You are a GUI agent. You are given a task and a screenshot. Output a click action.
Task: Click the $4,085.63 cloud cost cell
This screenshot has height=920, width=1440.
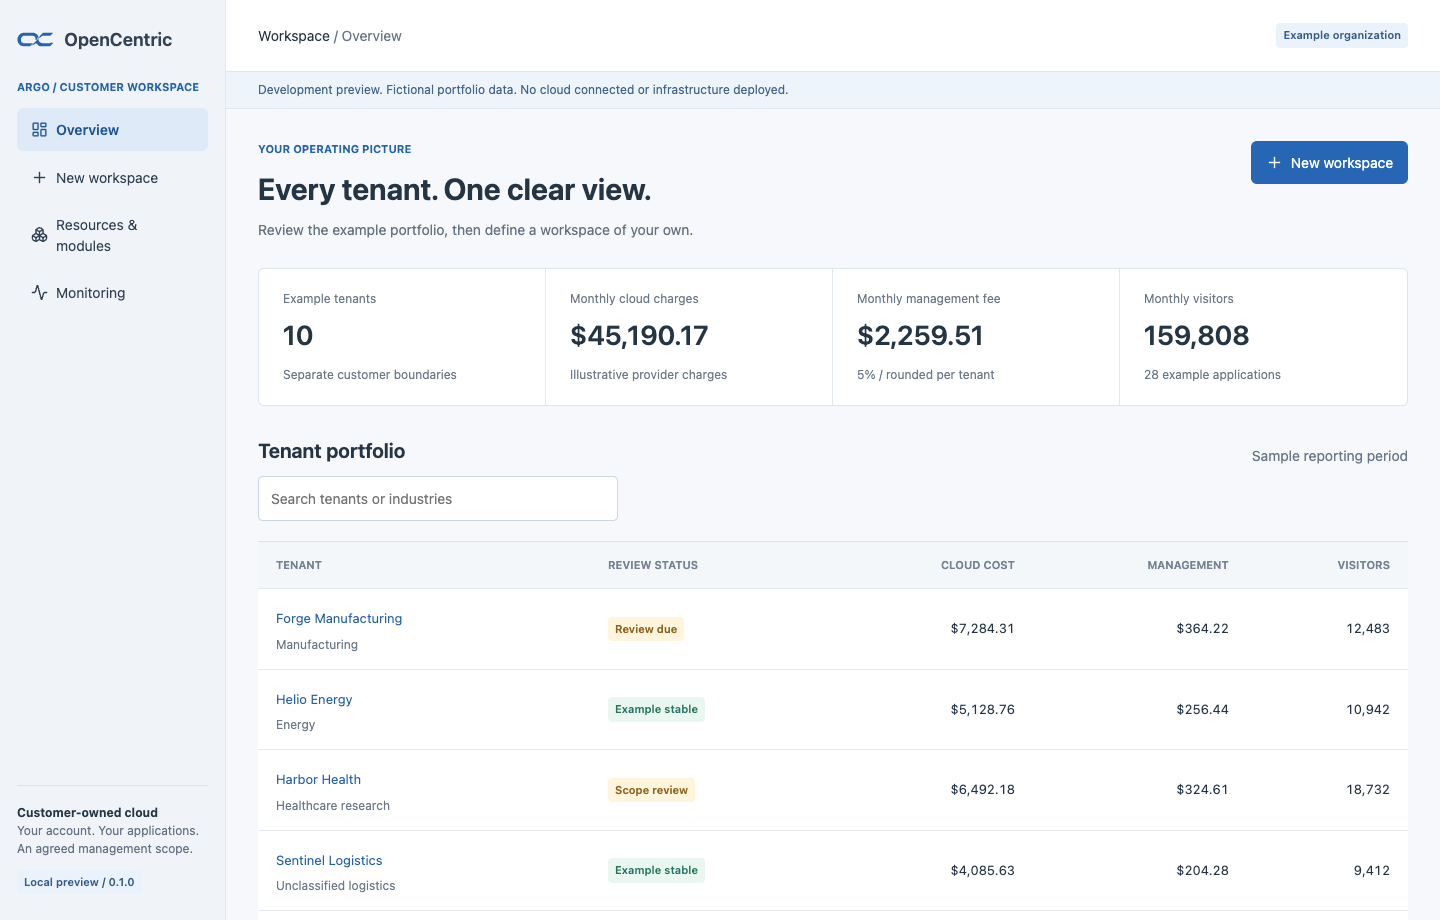point(983,871)
